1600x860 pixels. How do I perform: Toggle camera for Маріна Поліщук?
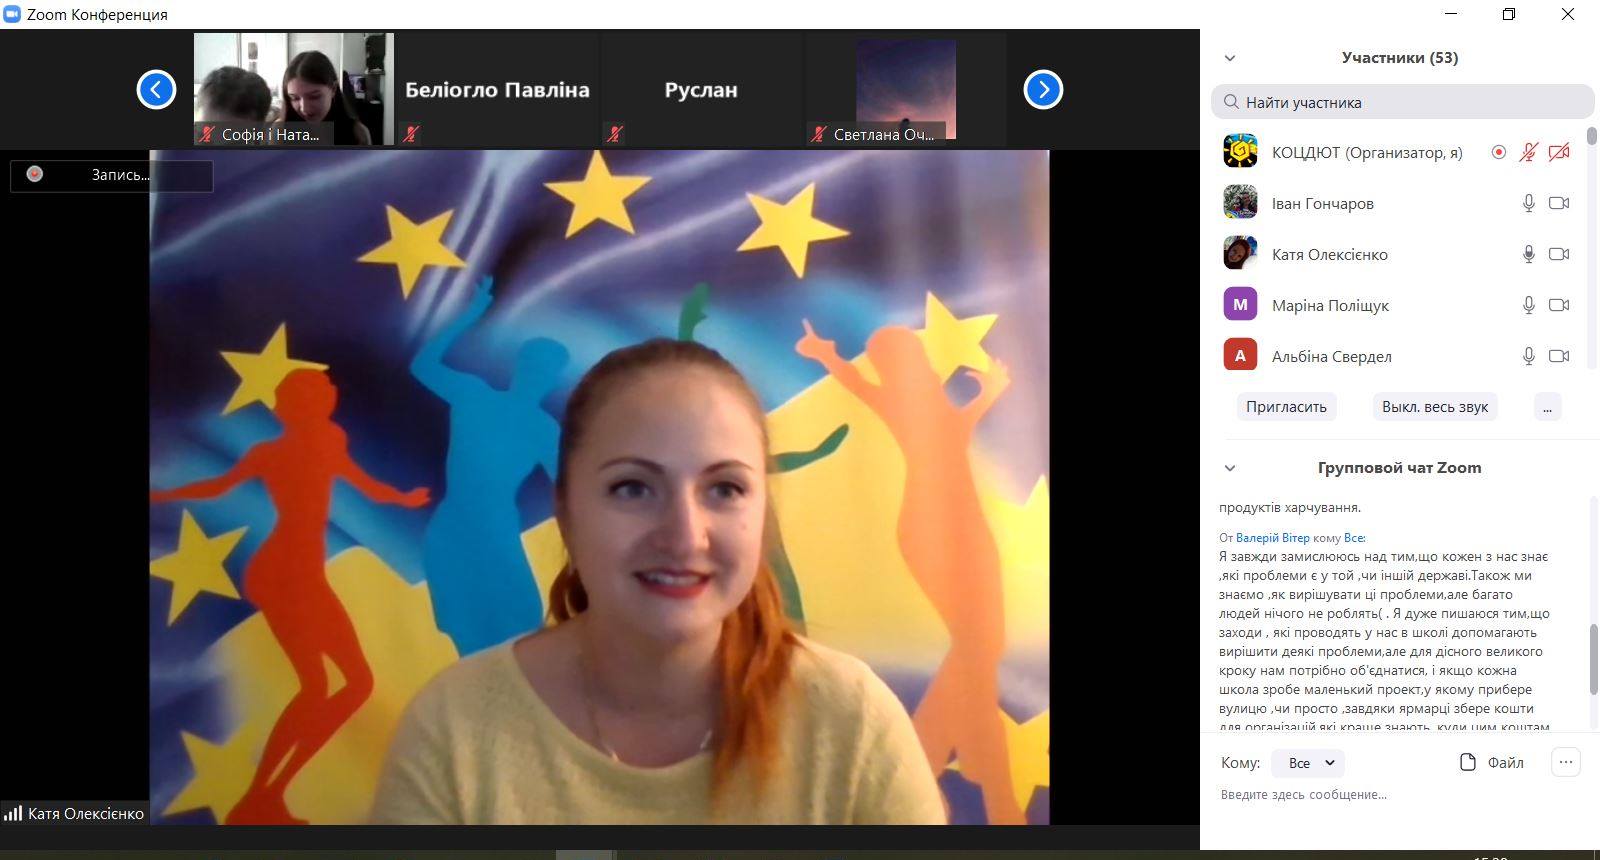coord(1558,305)
